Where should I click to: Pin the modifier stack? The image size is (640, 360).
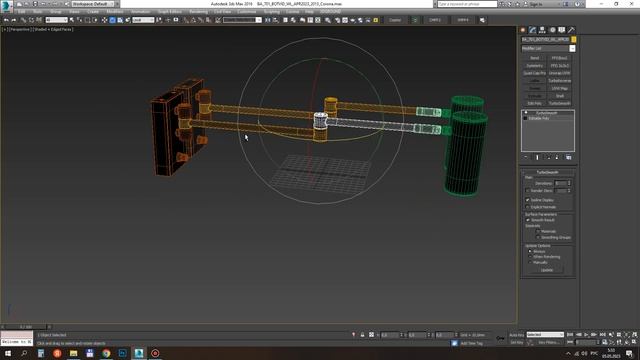coord(526,157)
